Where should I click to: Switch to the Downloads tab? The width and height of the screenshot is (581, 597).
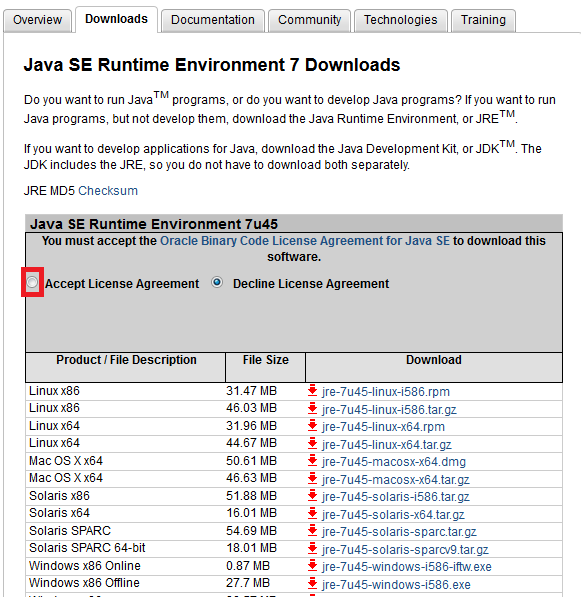pos(116,19)
